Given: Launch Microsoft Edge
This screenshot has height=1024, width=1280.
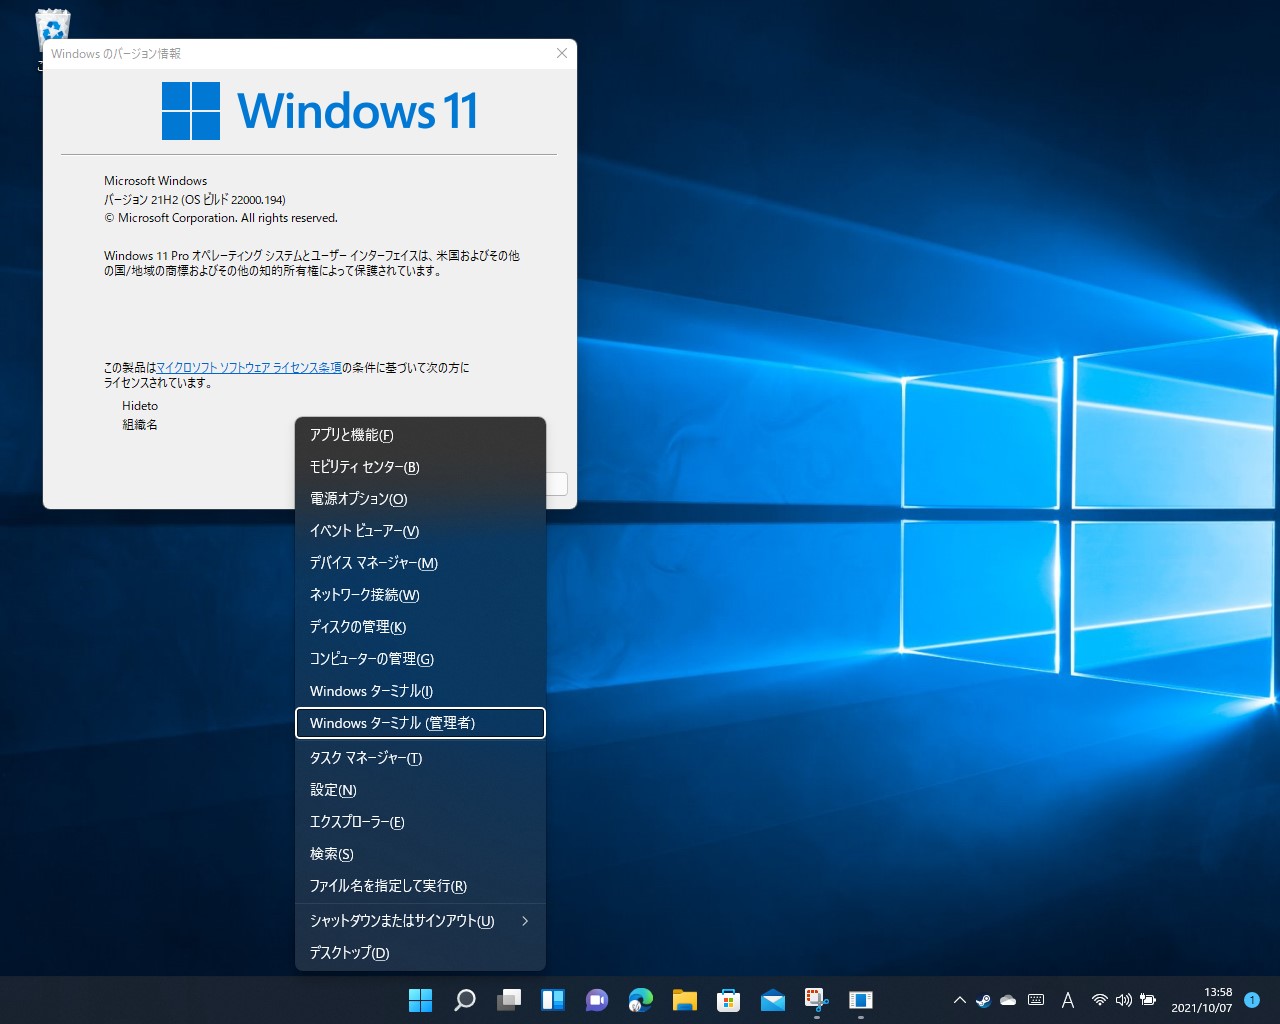Looking at the screenshot, I should 640,999.
